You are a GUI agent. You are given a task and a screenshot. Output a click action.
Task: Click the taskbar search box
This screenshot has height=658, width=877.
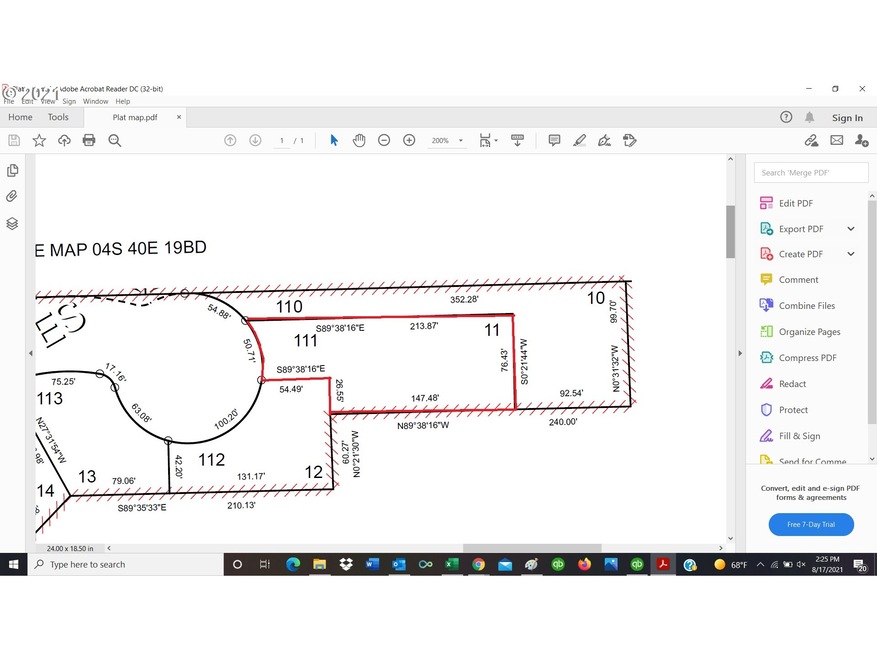125,565
